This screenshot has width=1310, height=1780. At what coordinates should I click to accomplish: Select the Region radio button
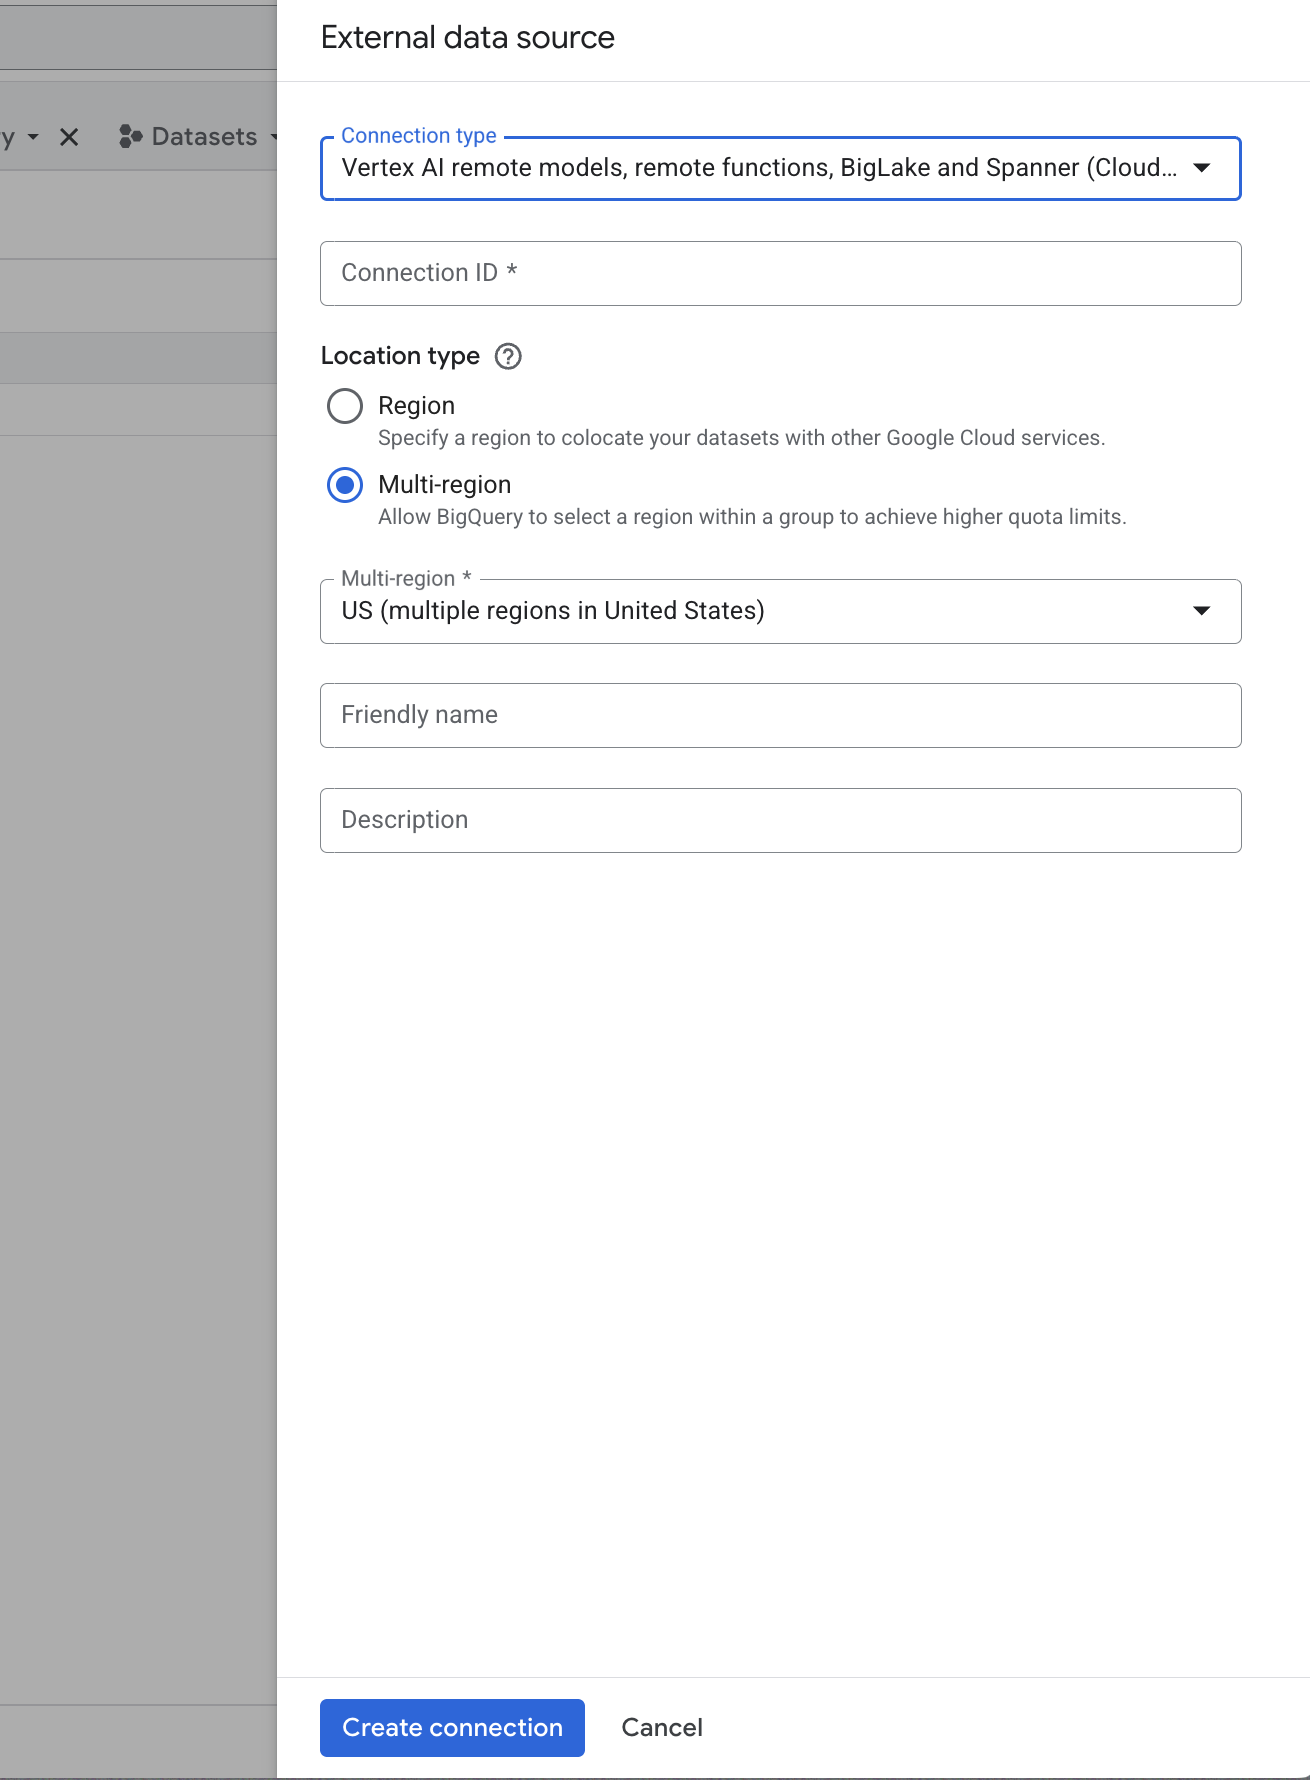(345, 406)
